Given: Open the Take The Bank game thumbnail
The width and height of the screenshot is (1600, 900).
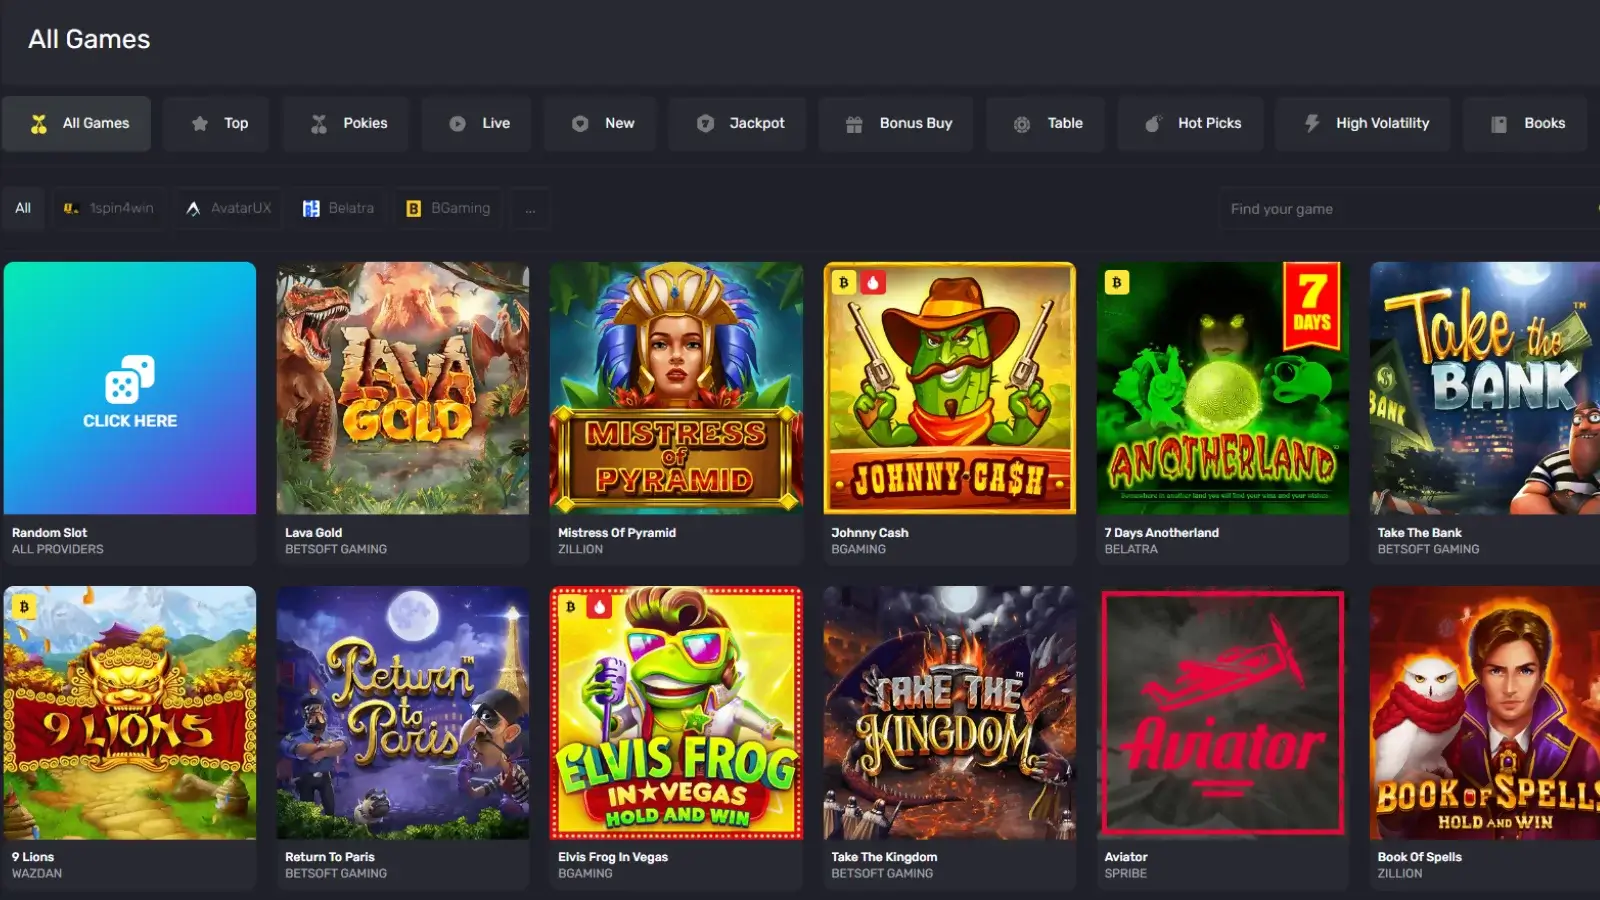Looking at the screenshot, I should coord(1485,388).
